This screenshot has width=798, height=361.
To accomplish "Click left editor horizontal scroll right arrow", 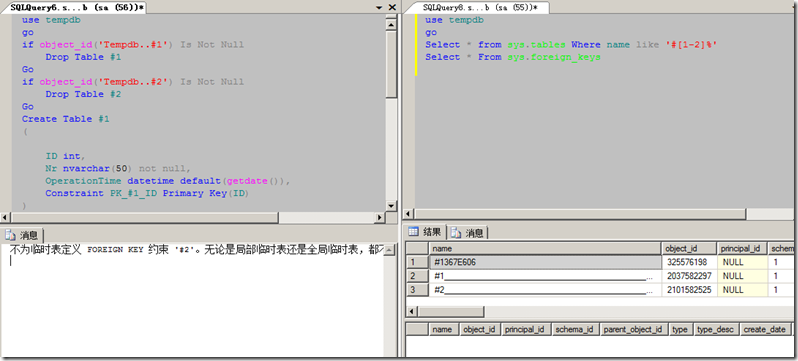I will 379,217.
